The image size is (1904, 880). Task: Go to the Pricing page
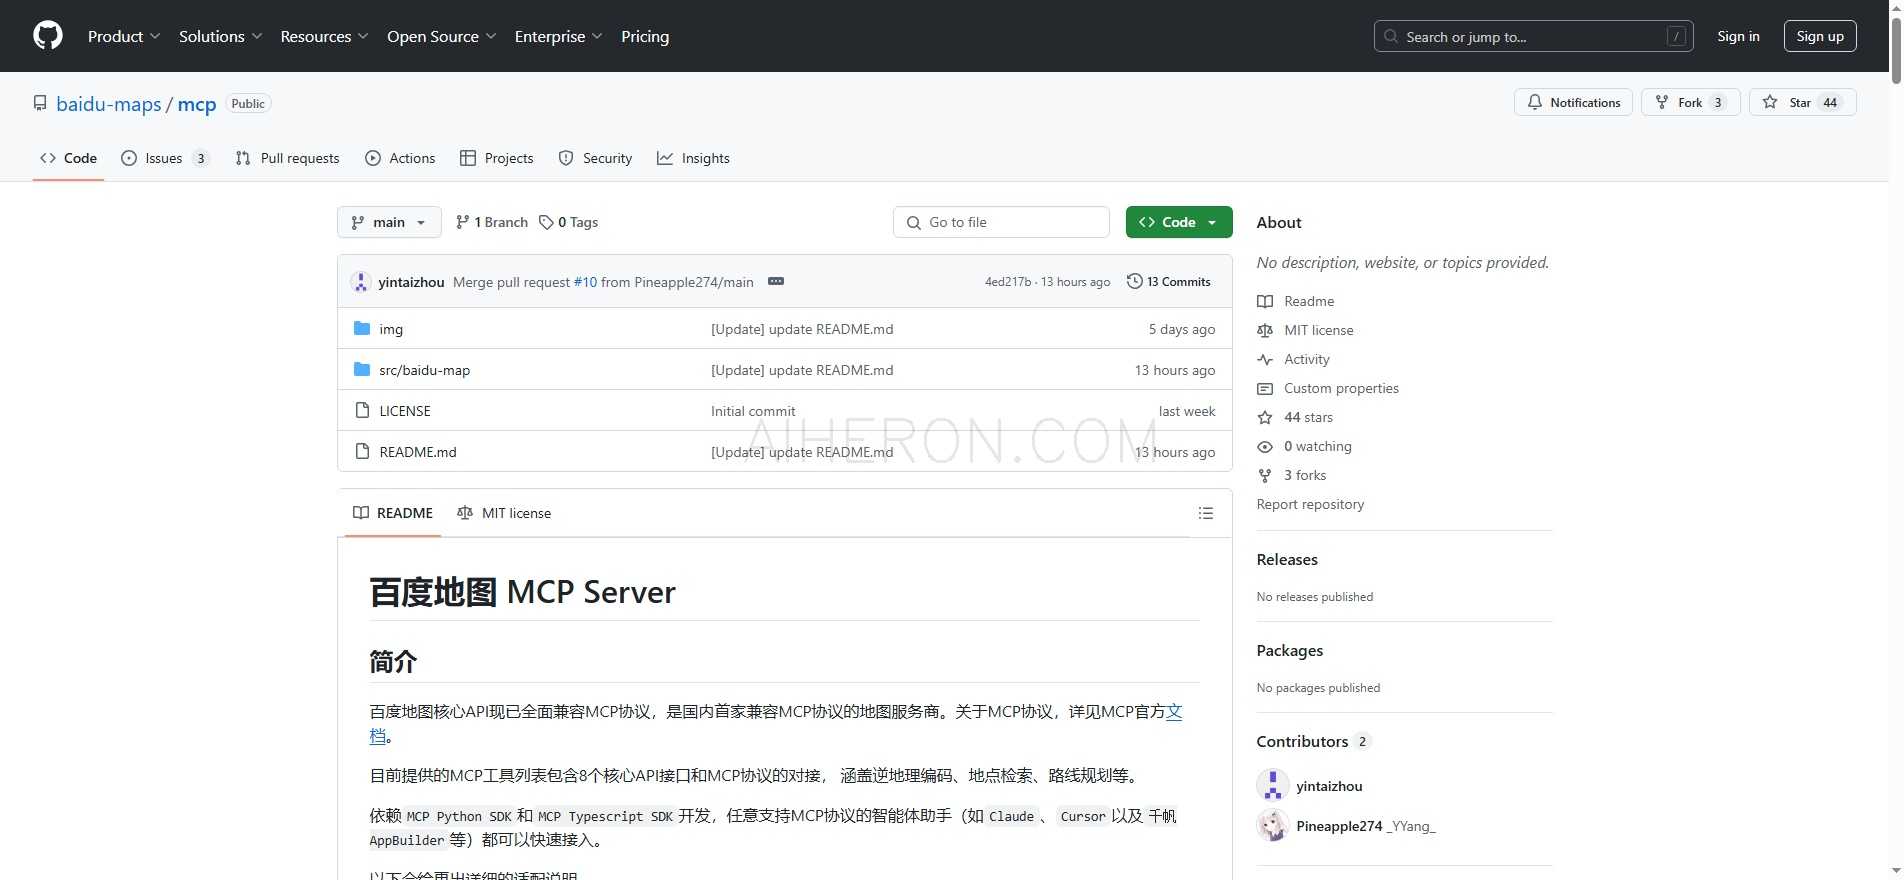[x=645, y=36]
